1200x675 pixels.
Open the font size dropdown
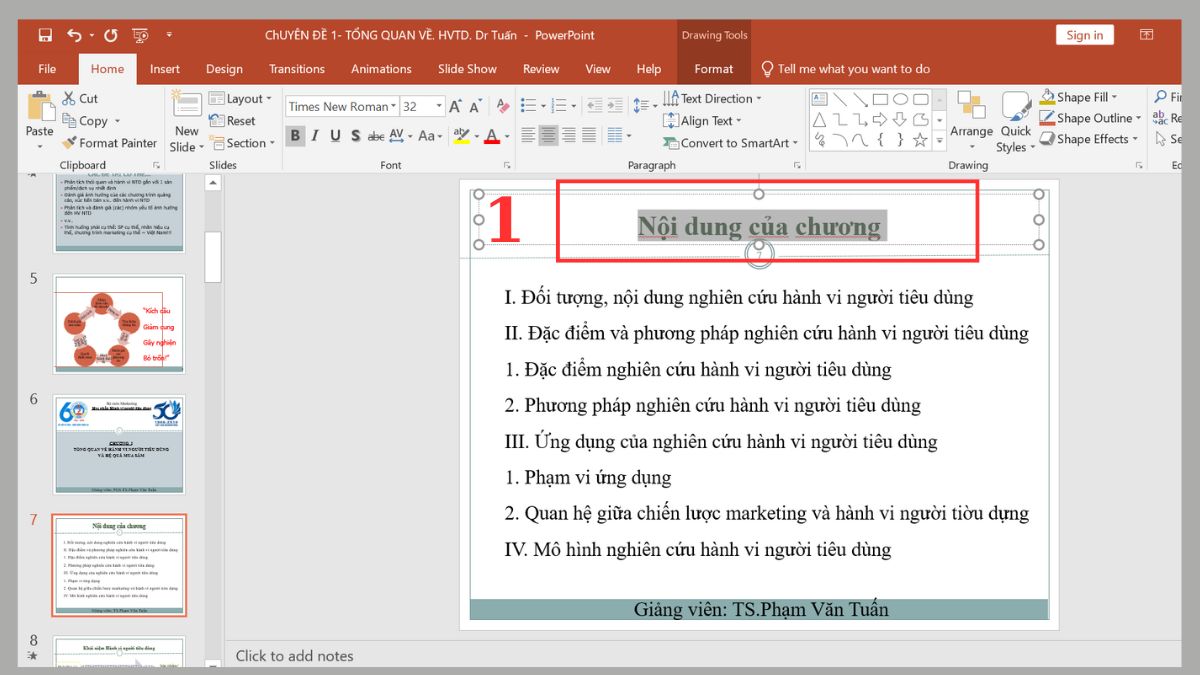pos(439,105)
